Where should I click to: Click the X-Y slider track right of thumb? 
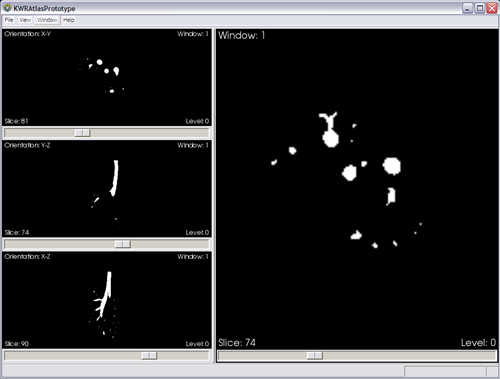coord(149,133)
